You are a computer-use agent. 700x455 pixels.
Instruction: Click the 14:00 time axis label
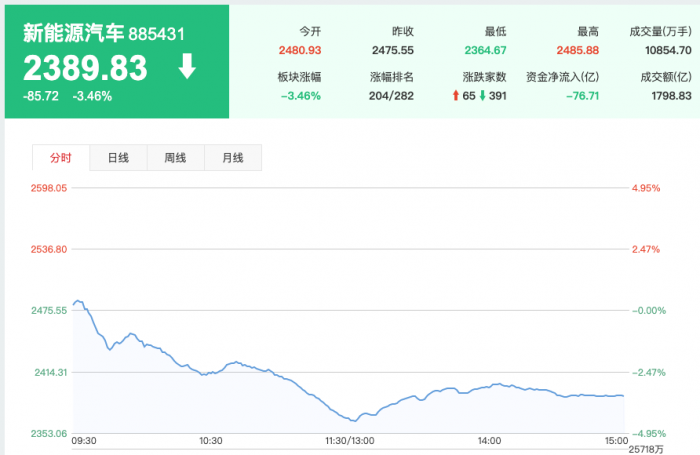click(x=489, y=440)
